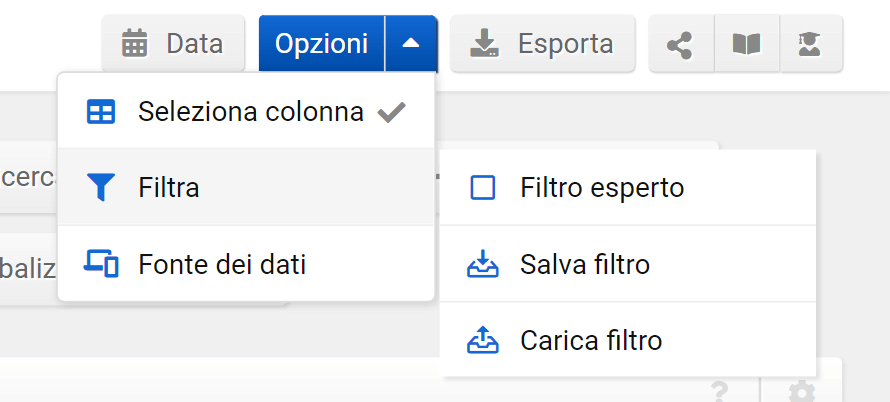
Task: Click the tray download icon beside Salva filtro
Action: point(483,265)
